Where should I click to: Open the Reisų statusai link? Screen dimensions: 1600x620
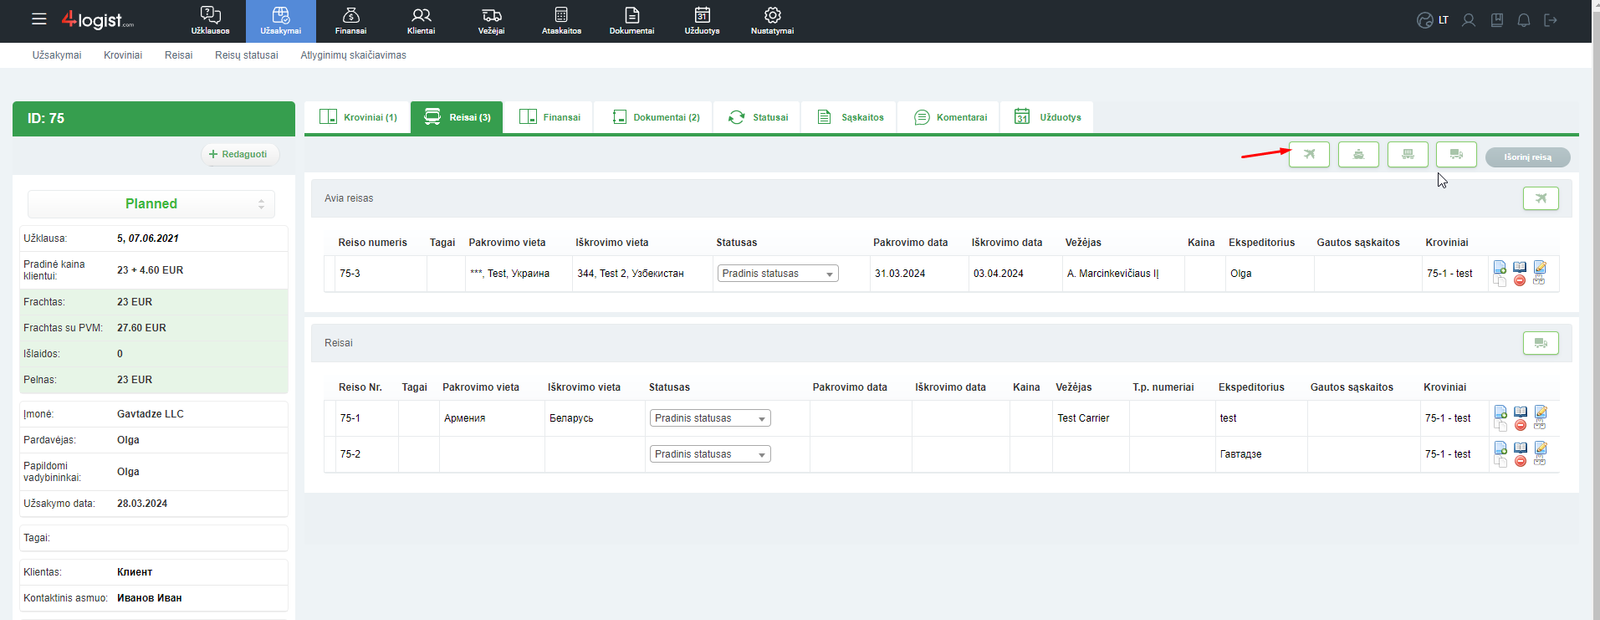pyautogui.click(x=246, y=55)
